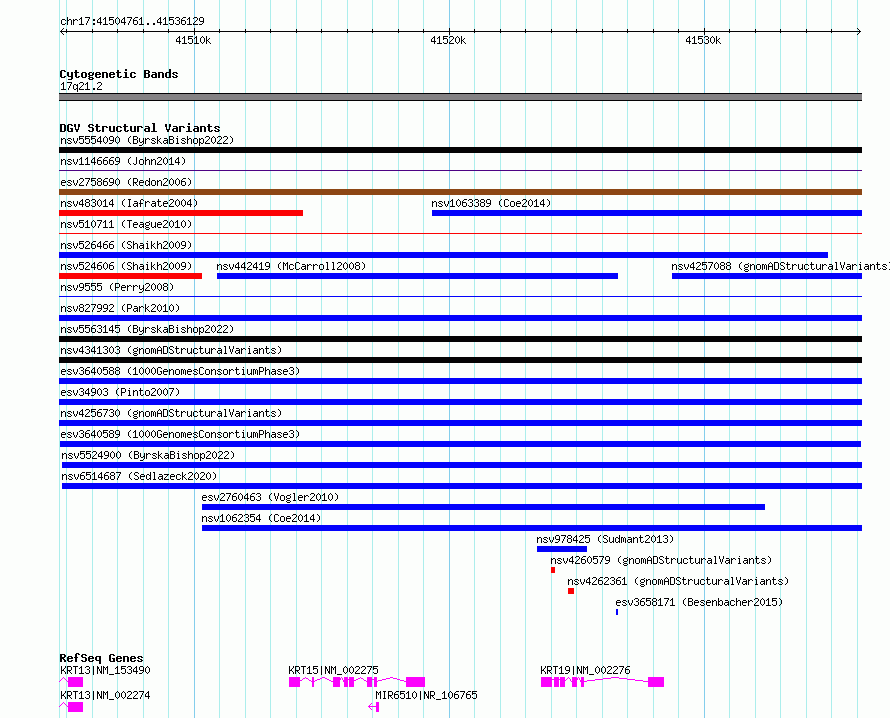Click the nsv510711 (Teague2010) label
Viewport: 890px width, 718px height.
tap(126, 224)
